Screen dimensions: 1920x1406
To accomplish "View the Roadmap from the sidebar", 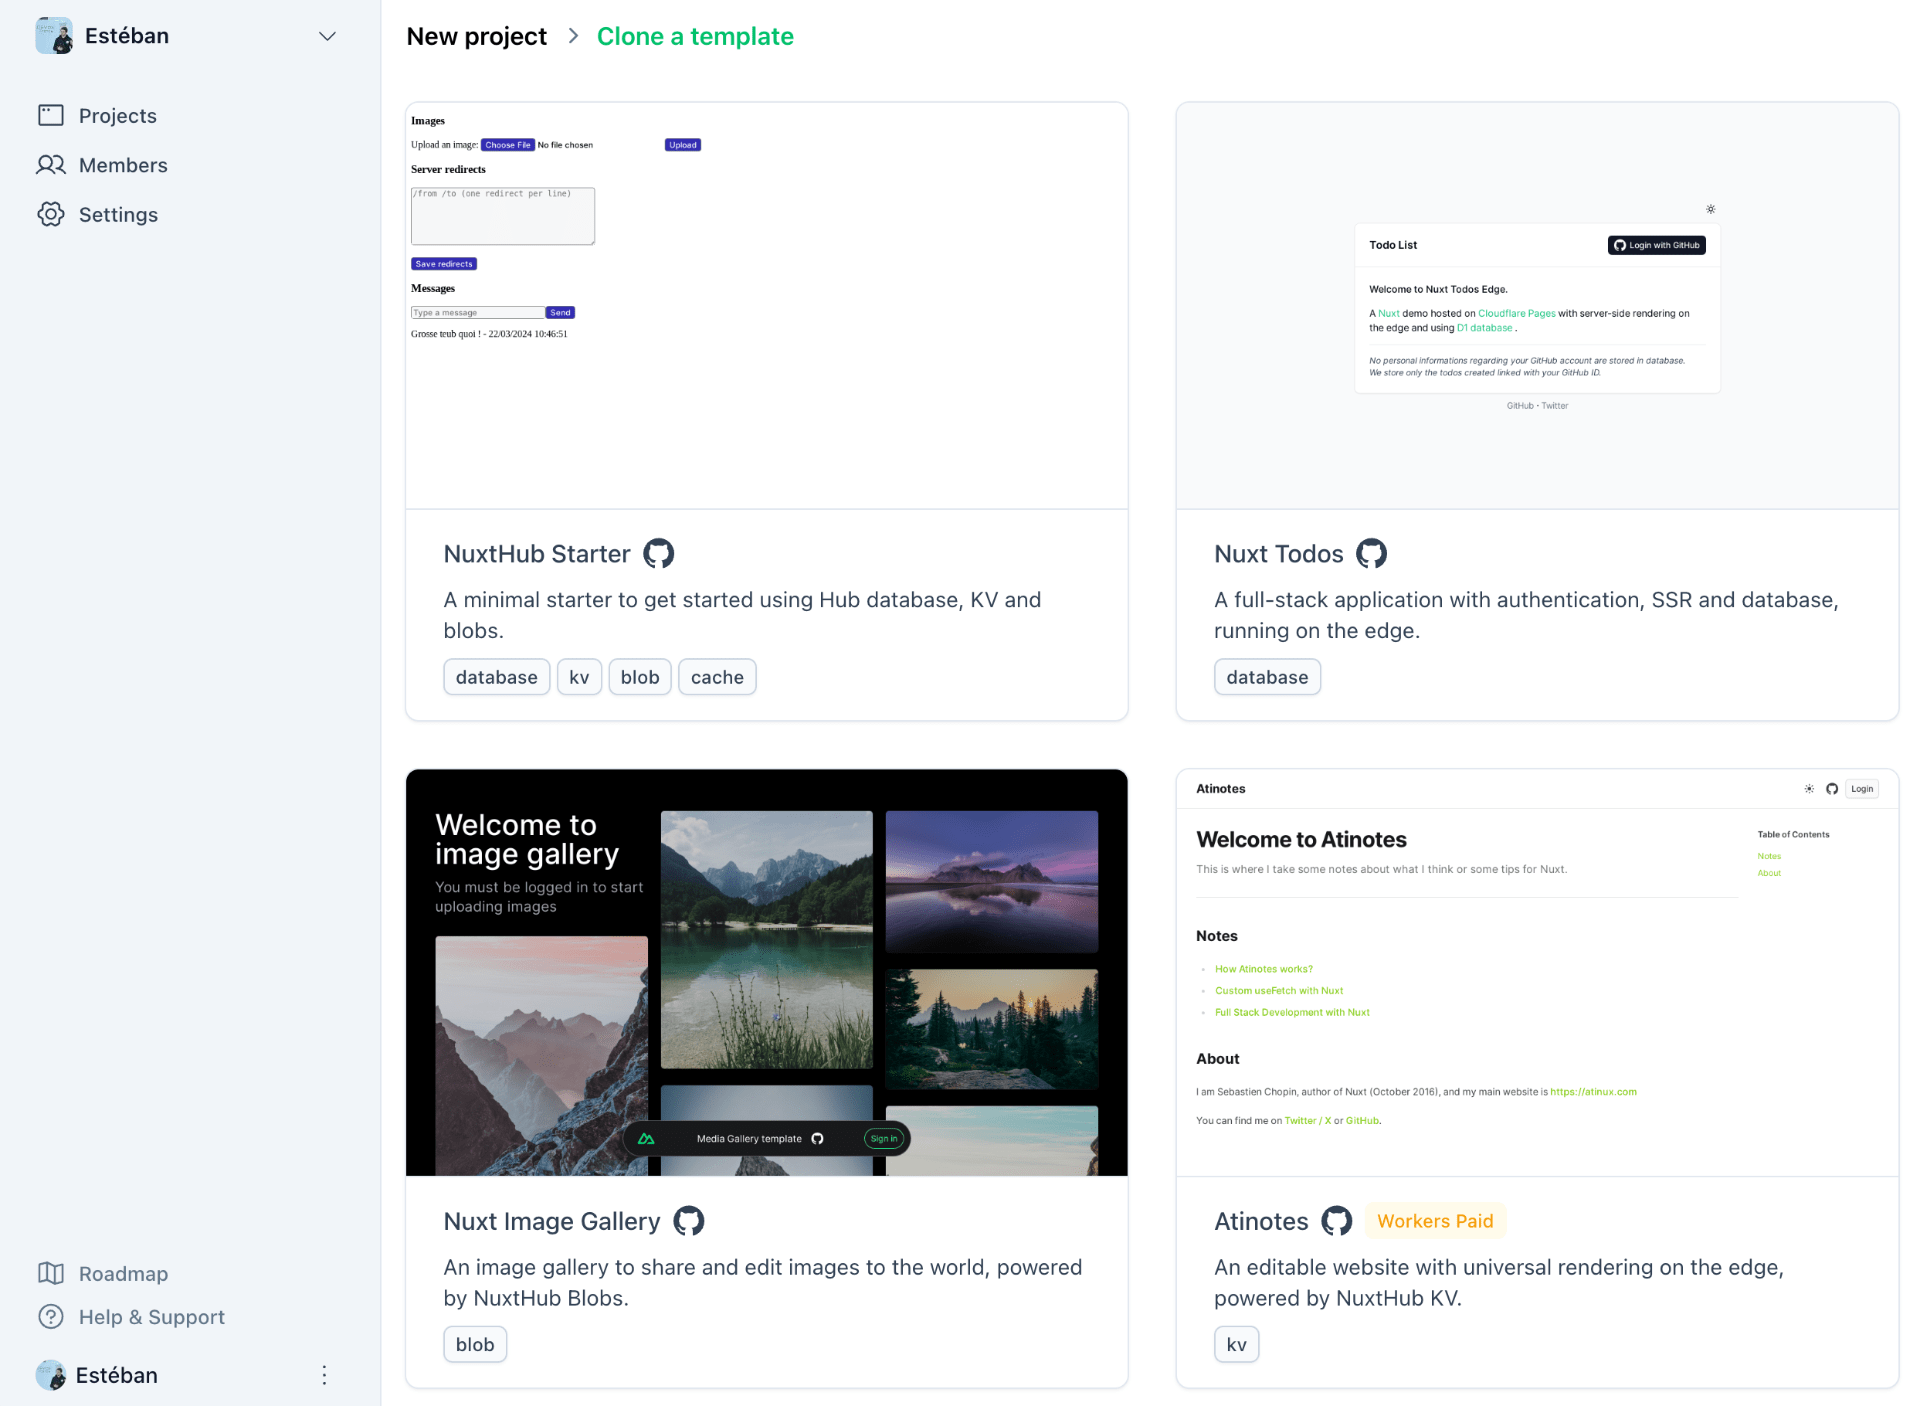I will (x=123, y=1273).
